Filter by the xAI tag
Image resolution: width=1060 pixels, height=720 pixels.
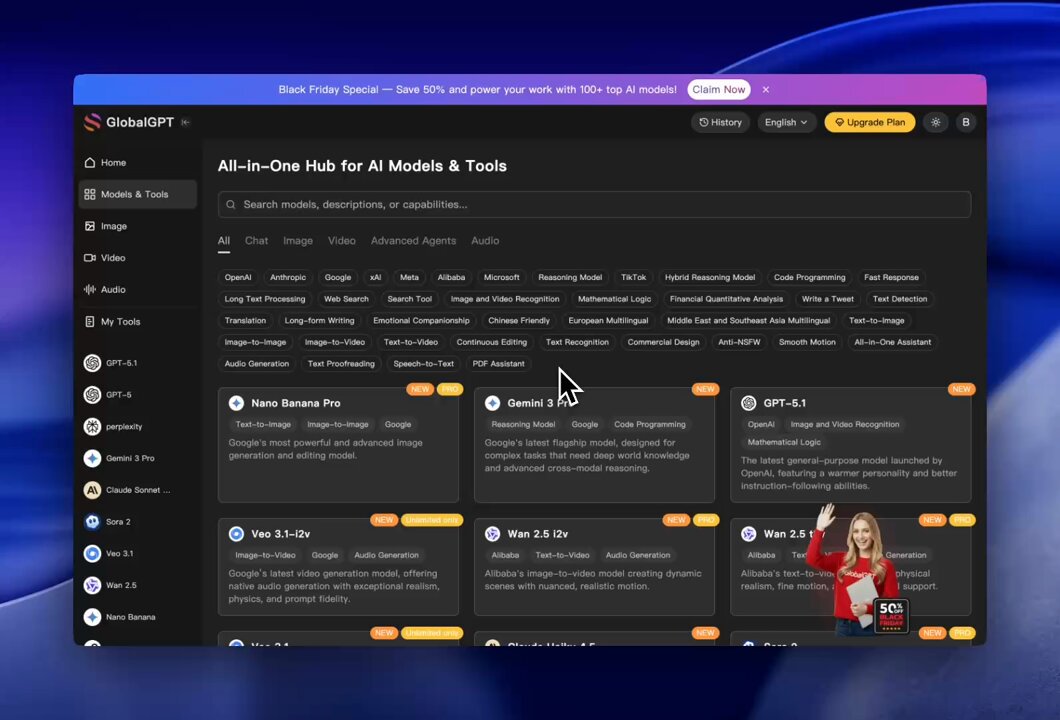(x=375, y=277)
